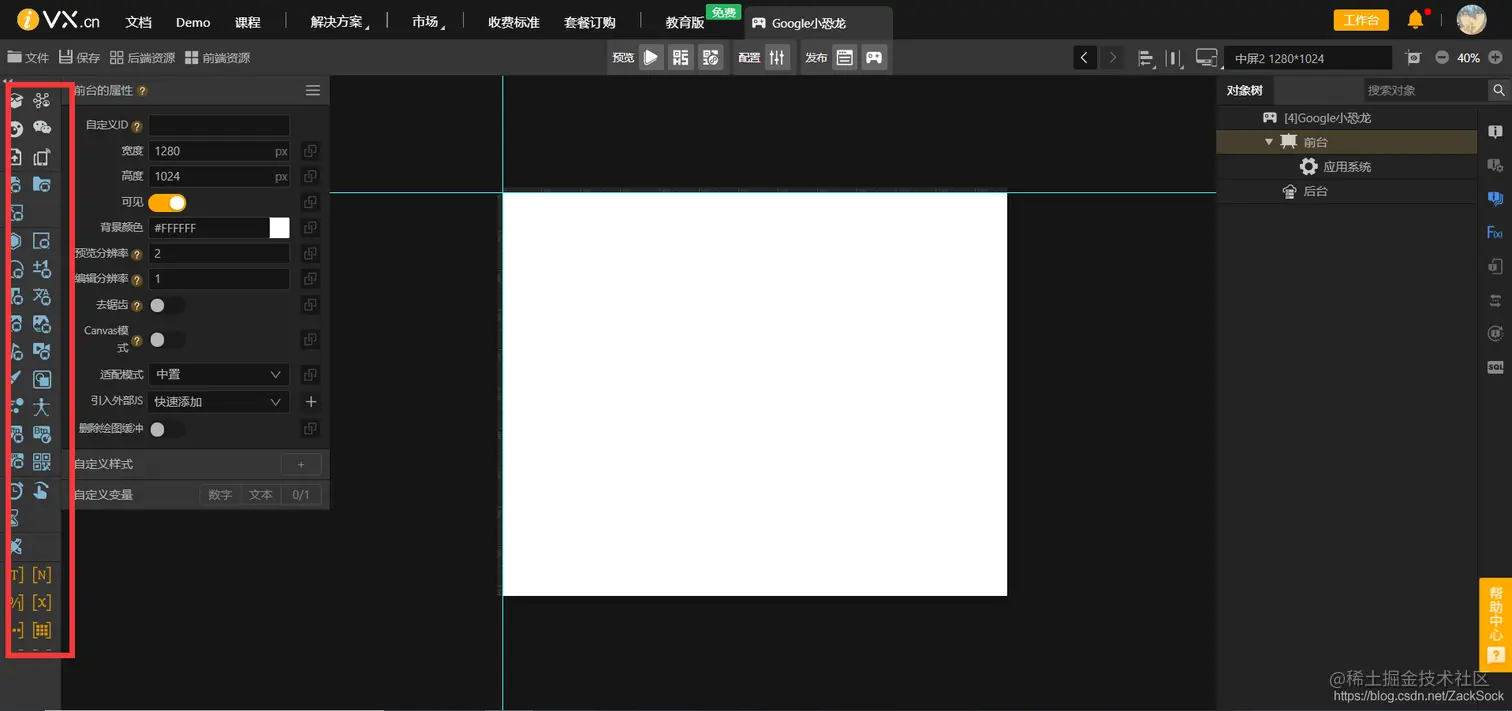
Task: Open the 适配模式 dropdown
Action: [219, 374]
